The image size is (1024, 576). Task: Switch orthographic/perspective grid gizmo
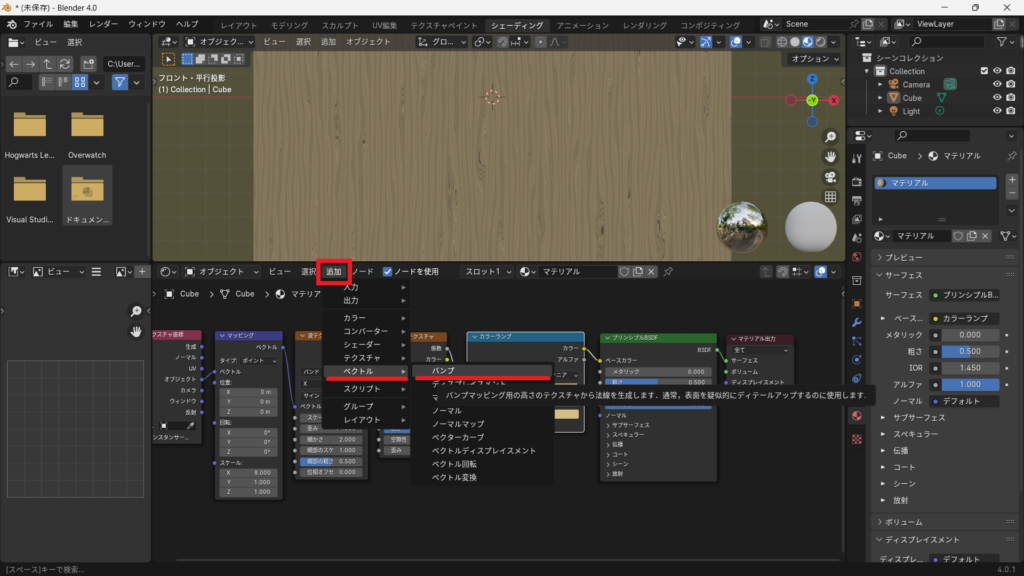[x=830, y=197]
